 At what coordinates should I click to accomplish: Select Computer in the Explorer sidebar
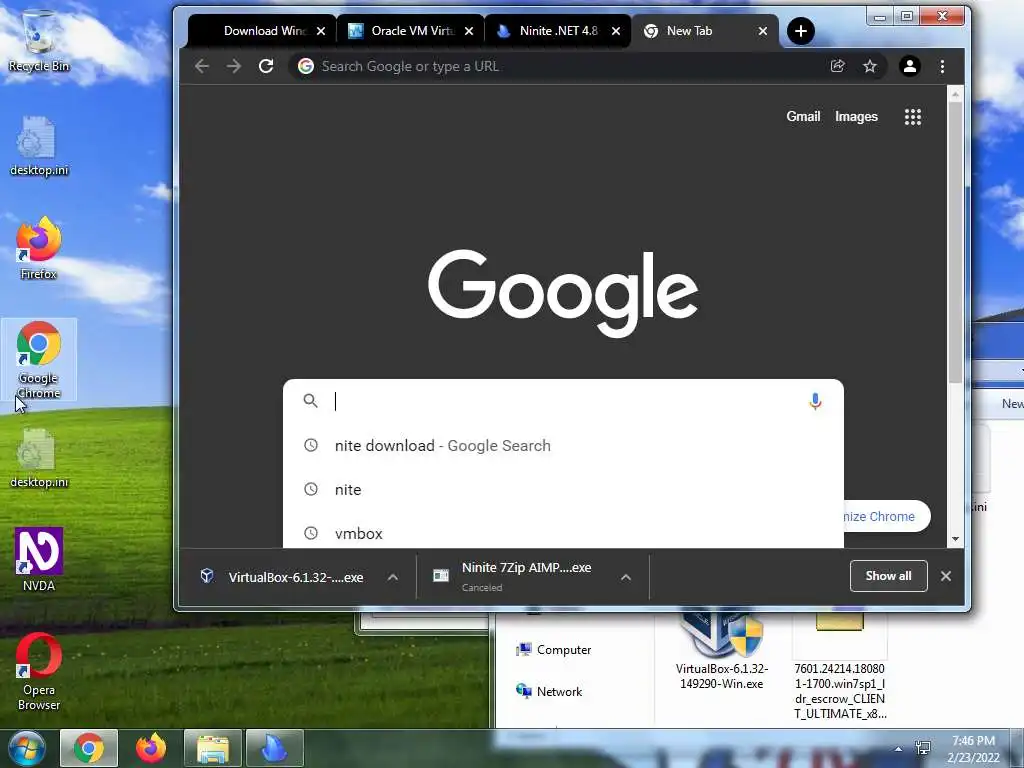[554, 650]
